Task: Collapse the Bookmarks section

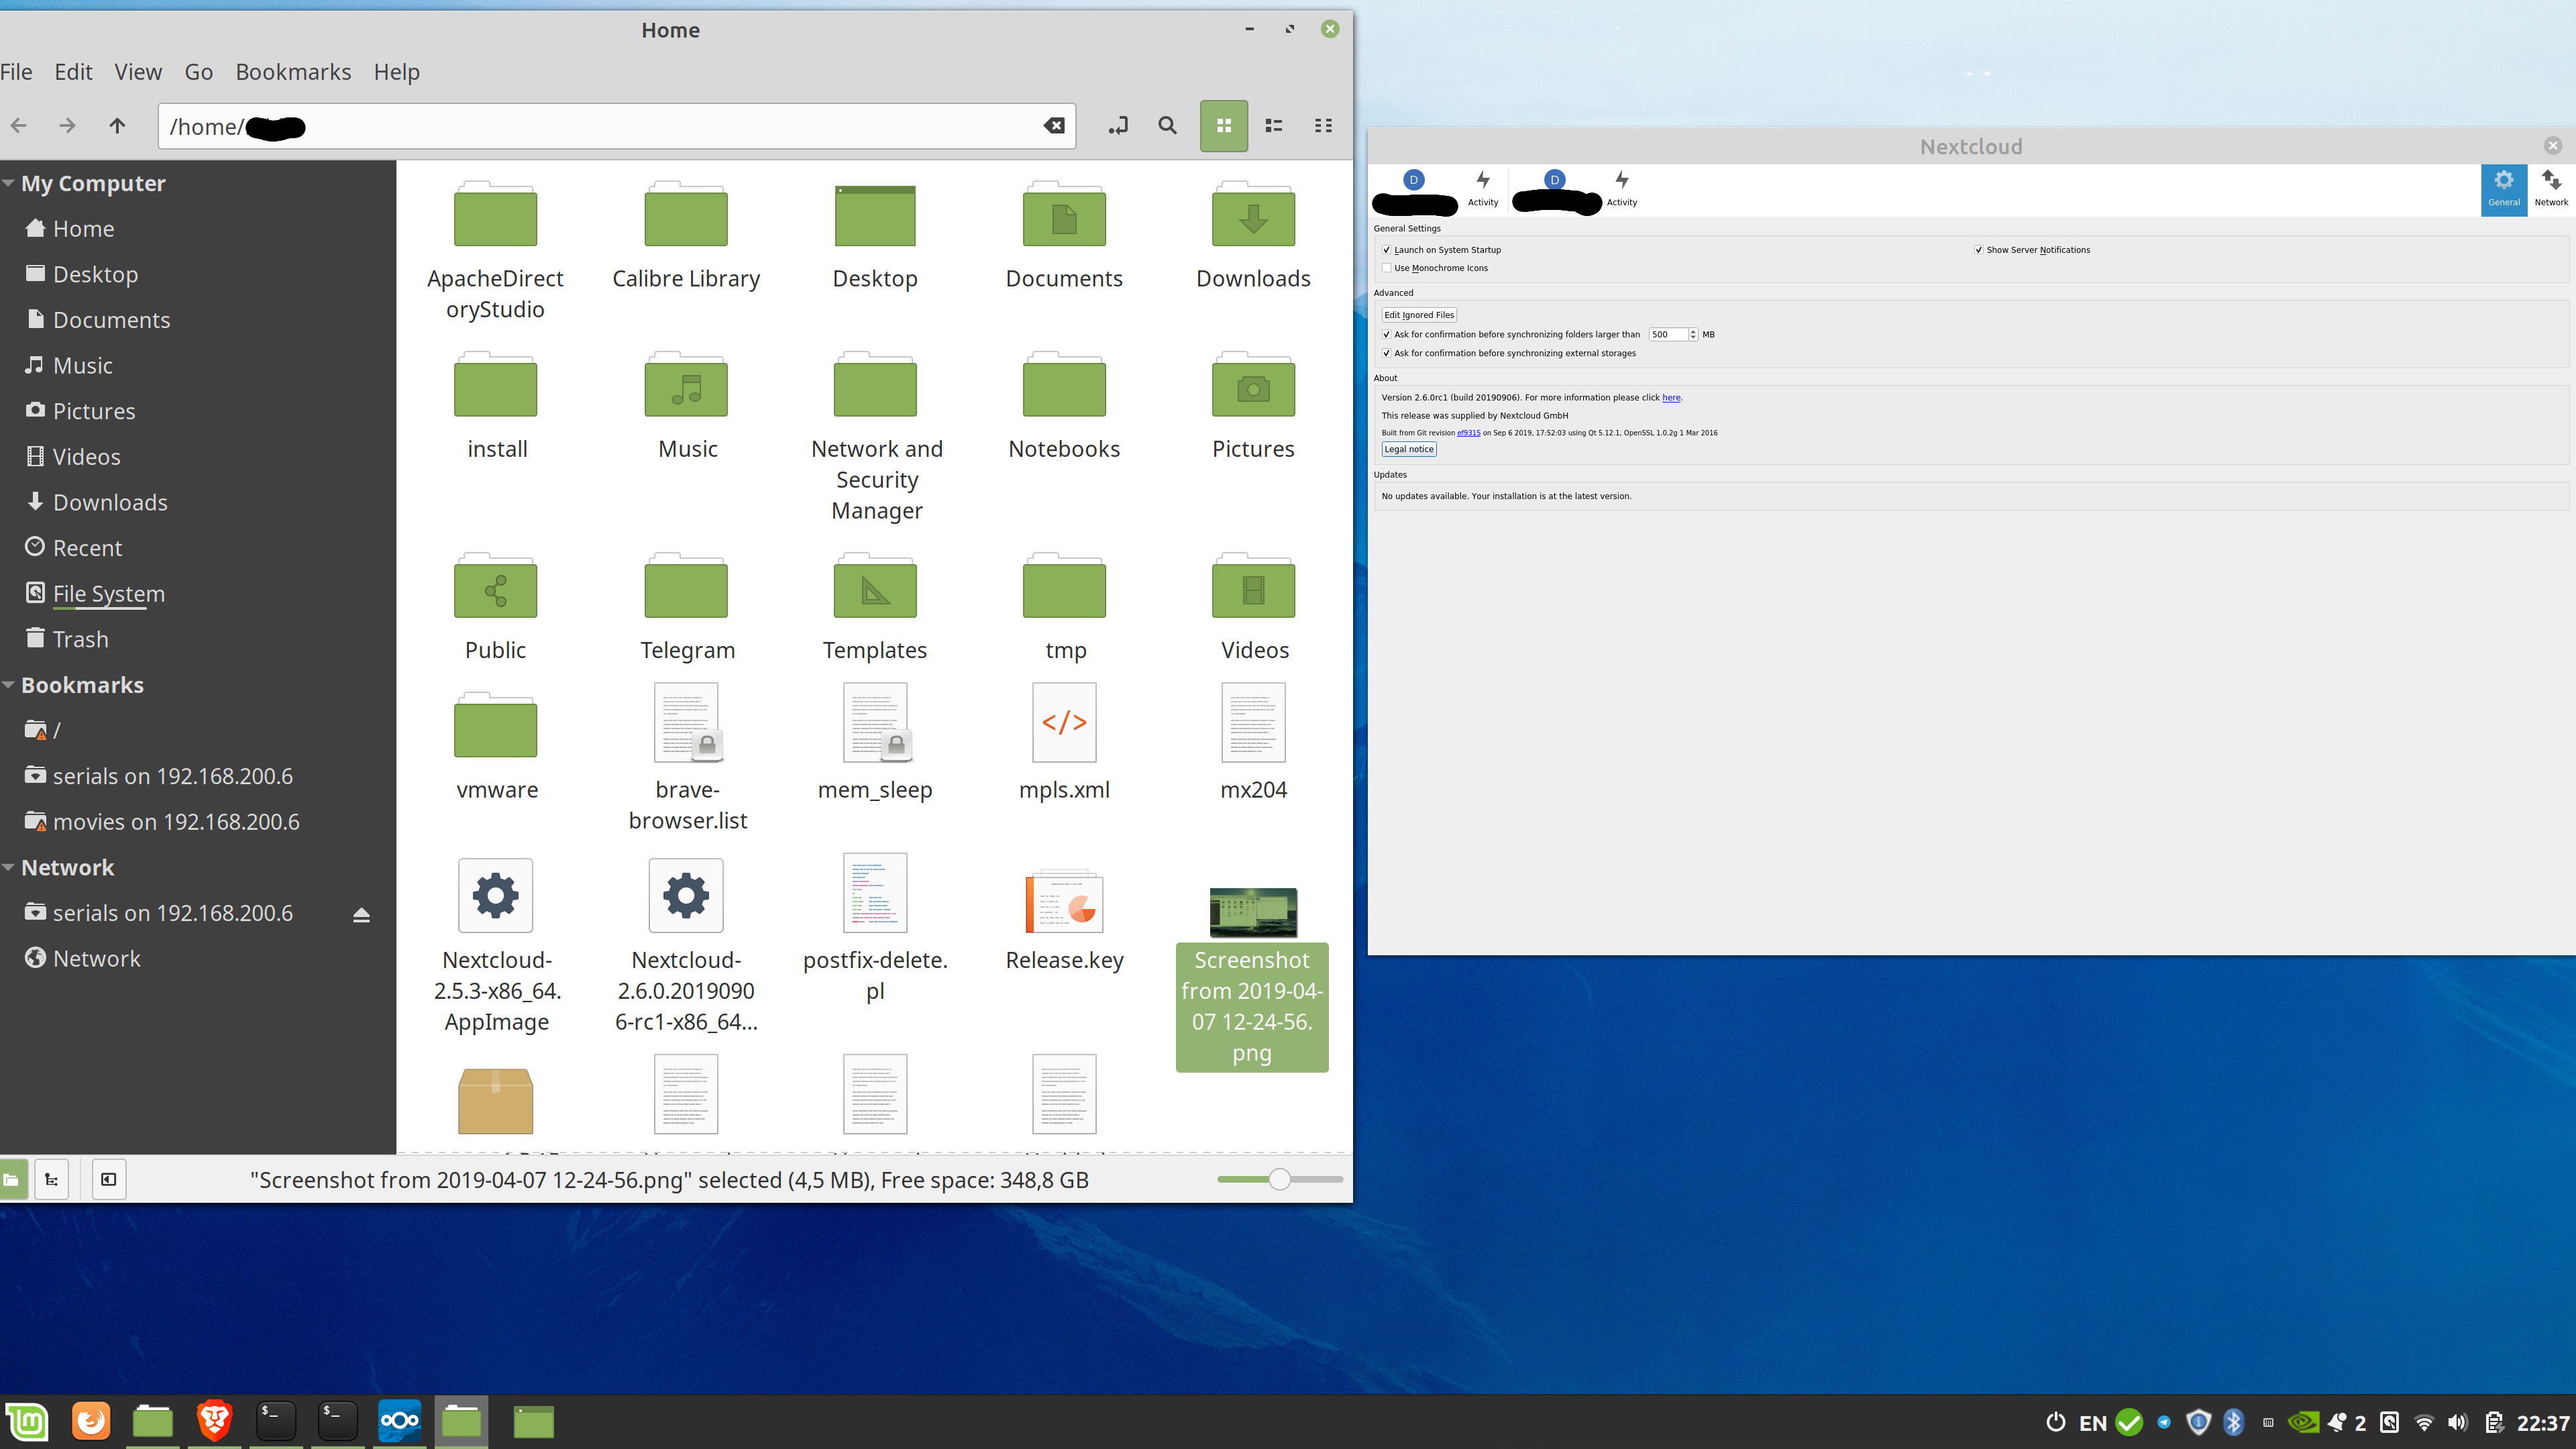Action: coord(9,685)
